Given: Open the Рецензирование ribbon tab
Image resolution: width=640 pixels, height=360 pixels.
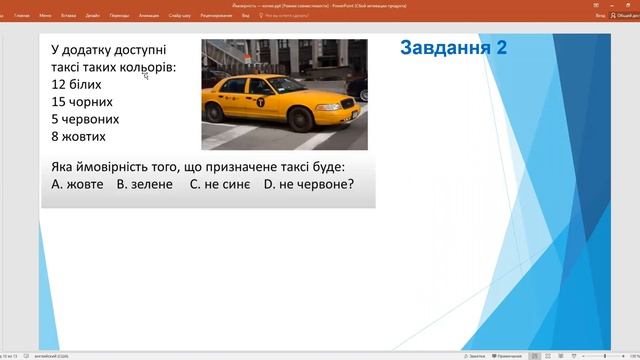Looking at the screenshot, I should coord(216,16).
